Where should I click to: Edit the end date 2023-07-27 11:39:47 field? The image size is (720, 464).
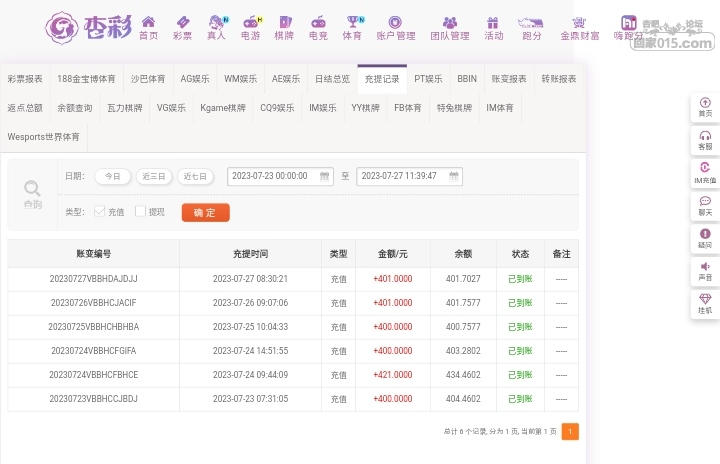tap(409, 176)
